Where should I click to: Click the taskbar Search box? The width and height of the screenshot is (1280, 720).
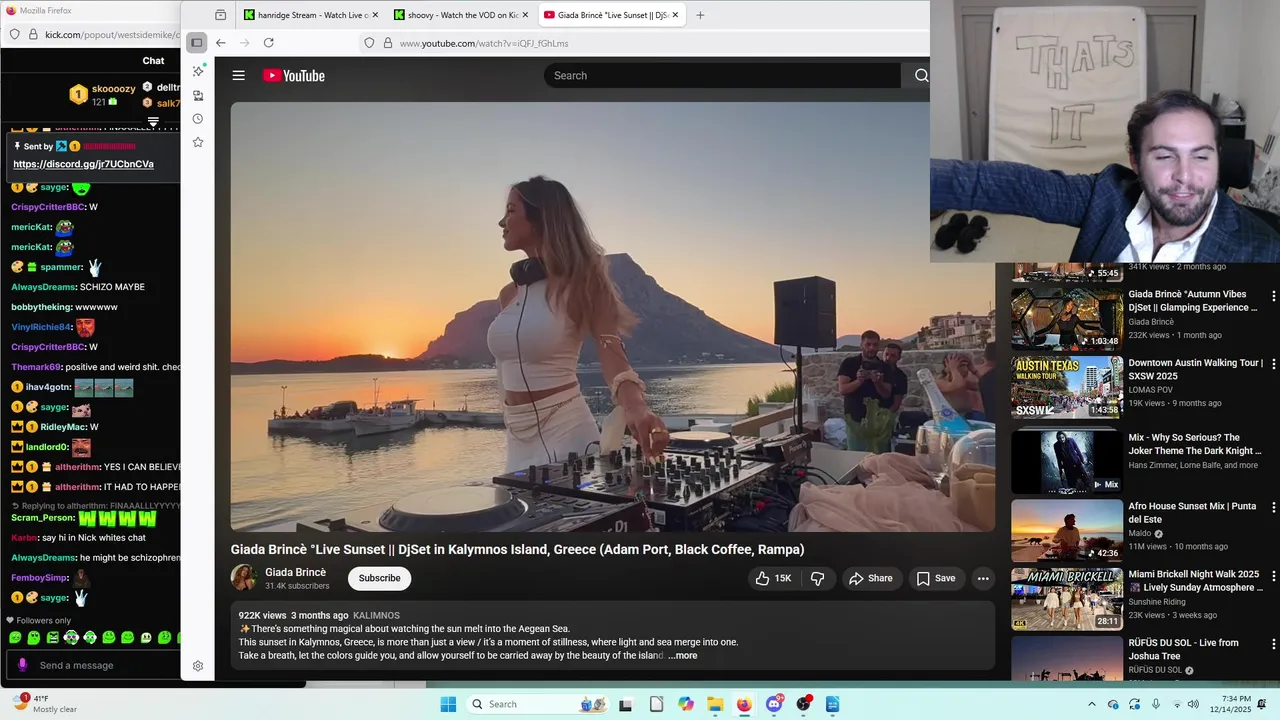point(538,704)
